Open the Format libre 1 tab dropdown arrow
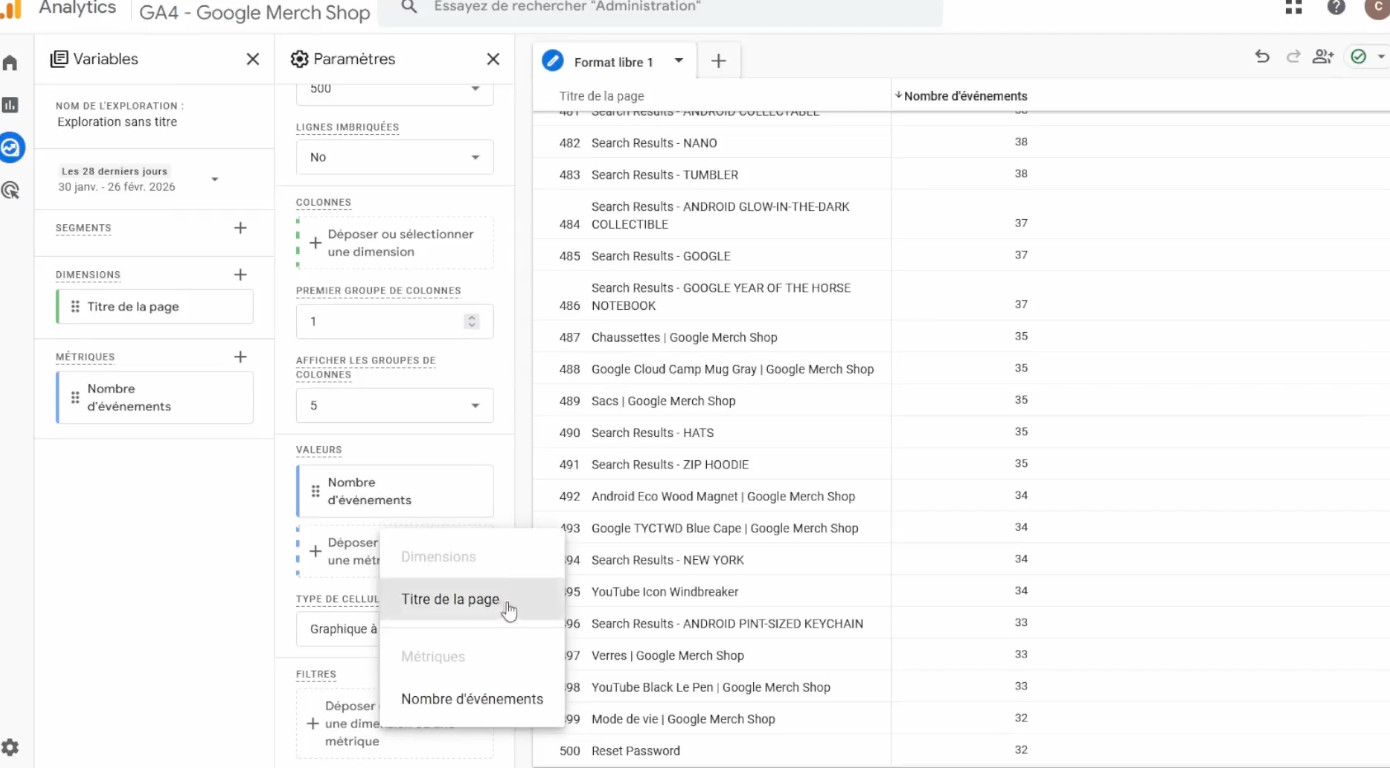 [679, 61]
